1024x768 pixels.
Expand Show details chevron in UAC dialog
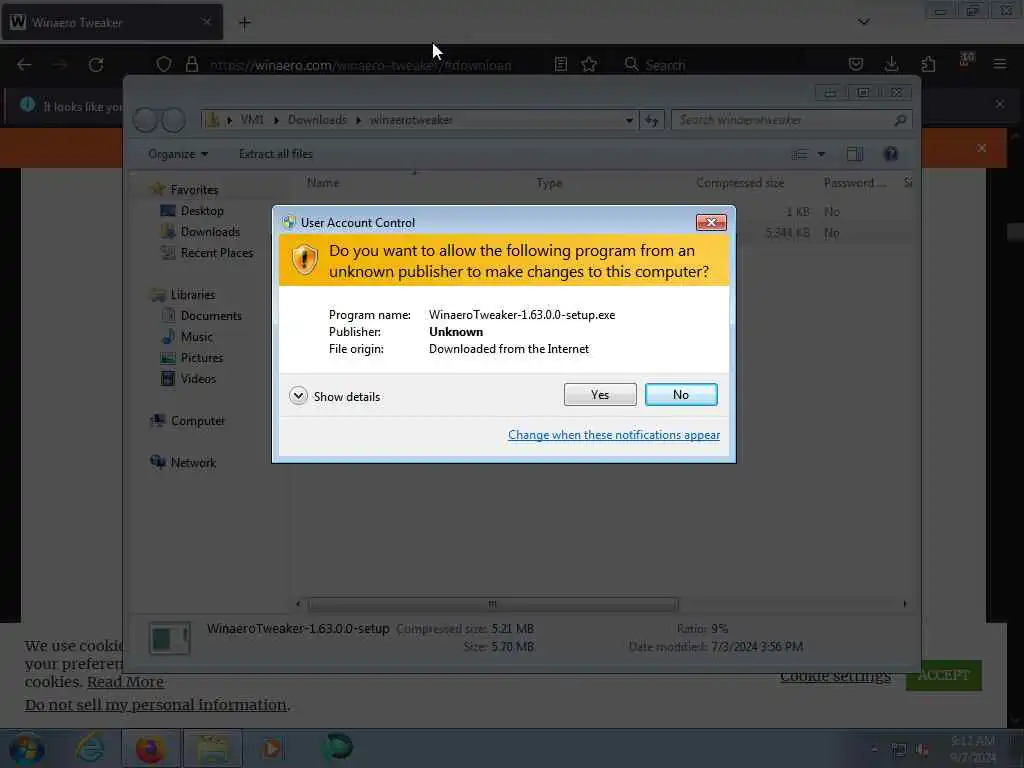(x=298, y=396)
